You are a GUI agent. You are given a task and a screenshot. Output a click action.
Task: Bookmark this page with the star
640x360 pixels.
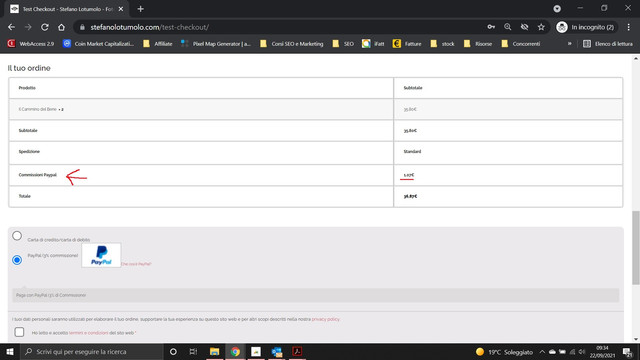click(x=541, y=27)
